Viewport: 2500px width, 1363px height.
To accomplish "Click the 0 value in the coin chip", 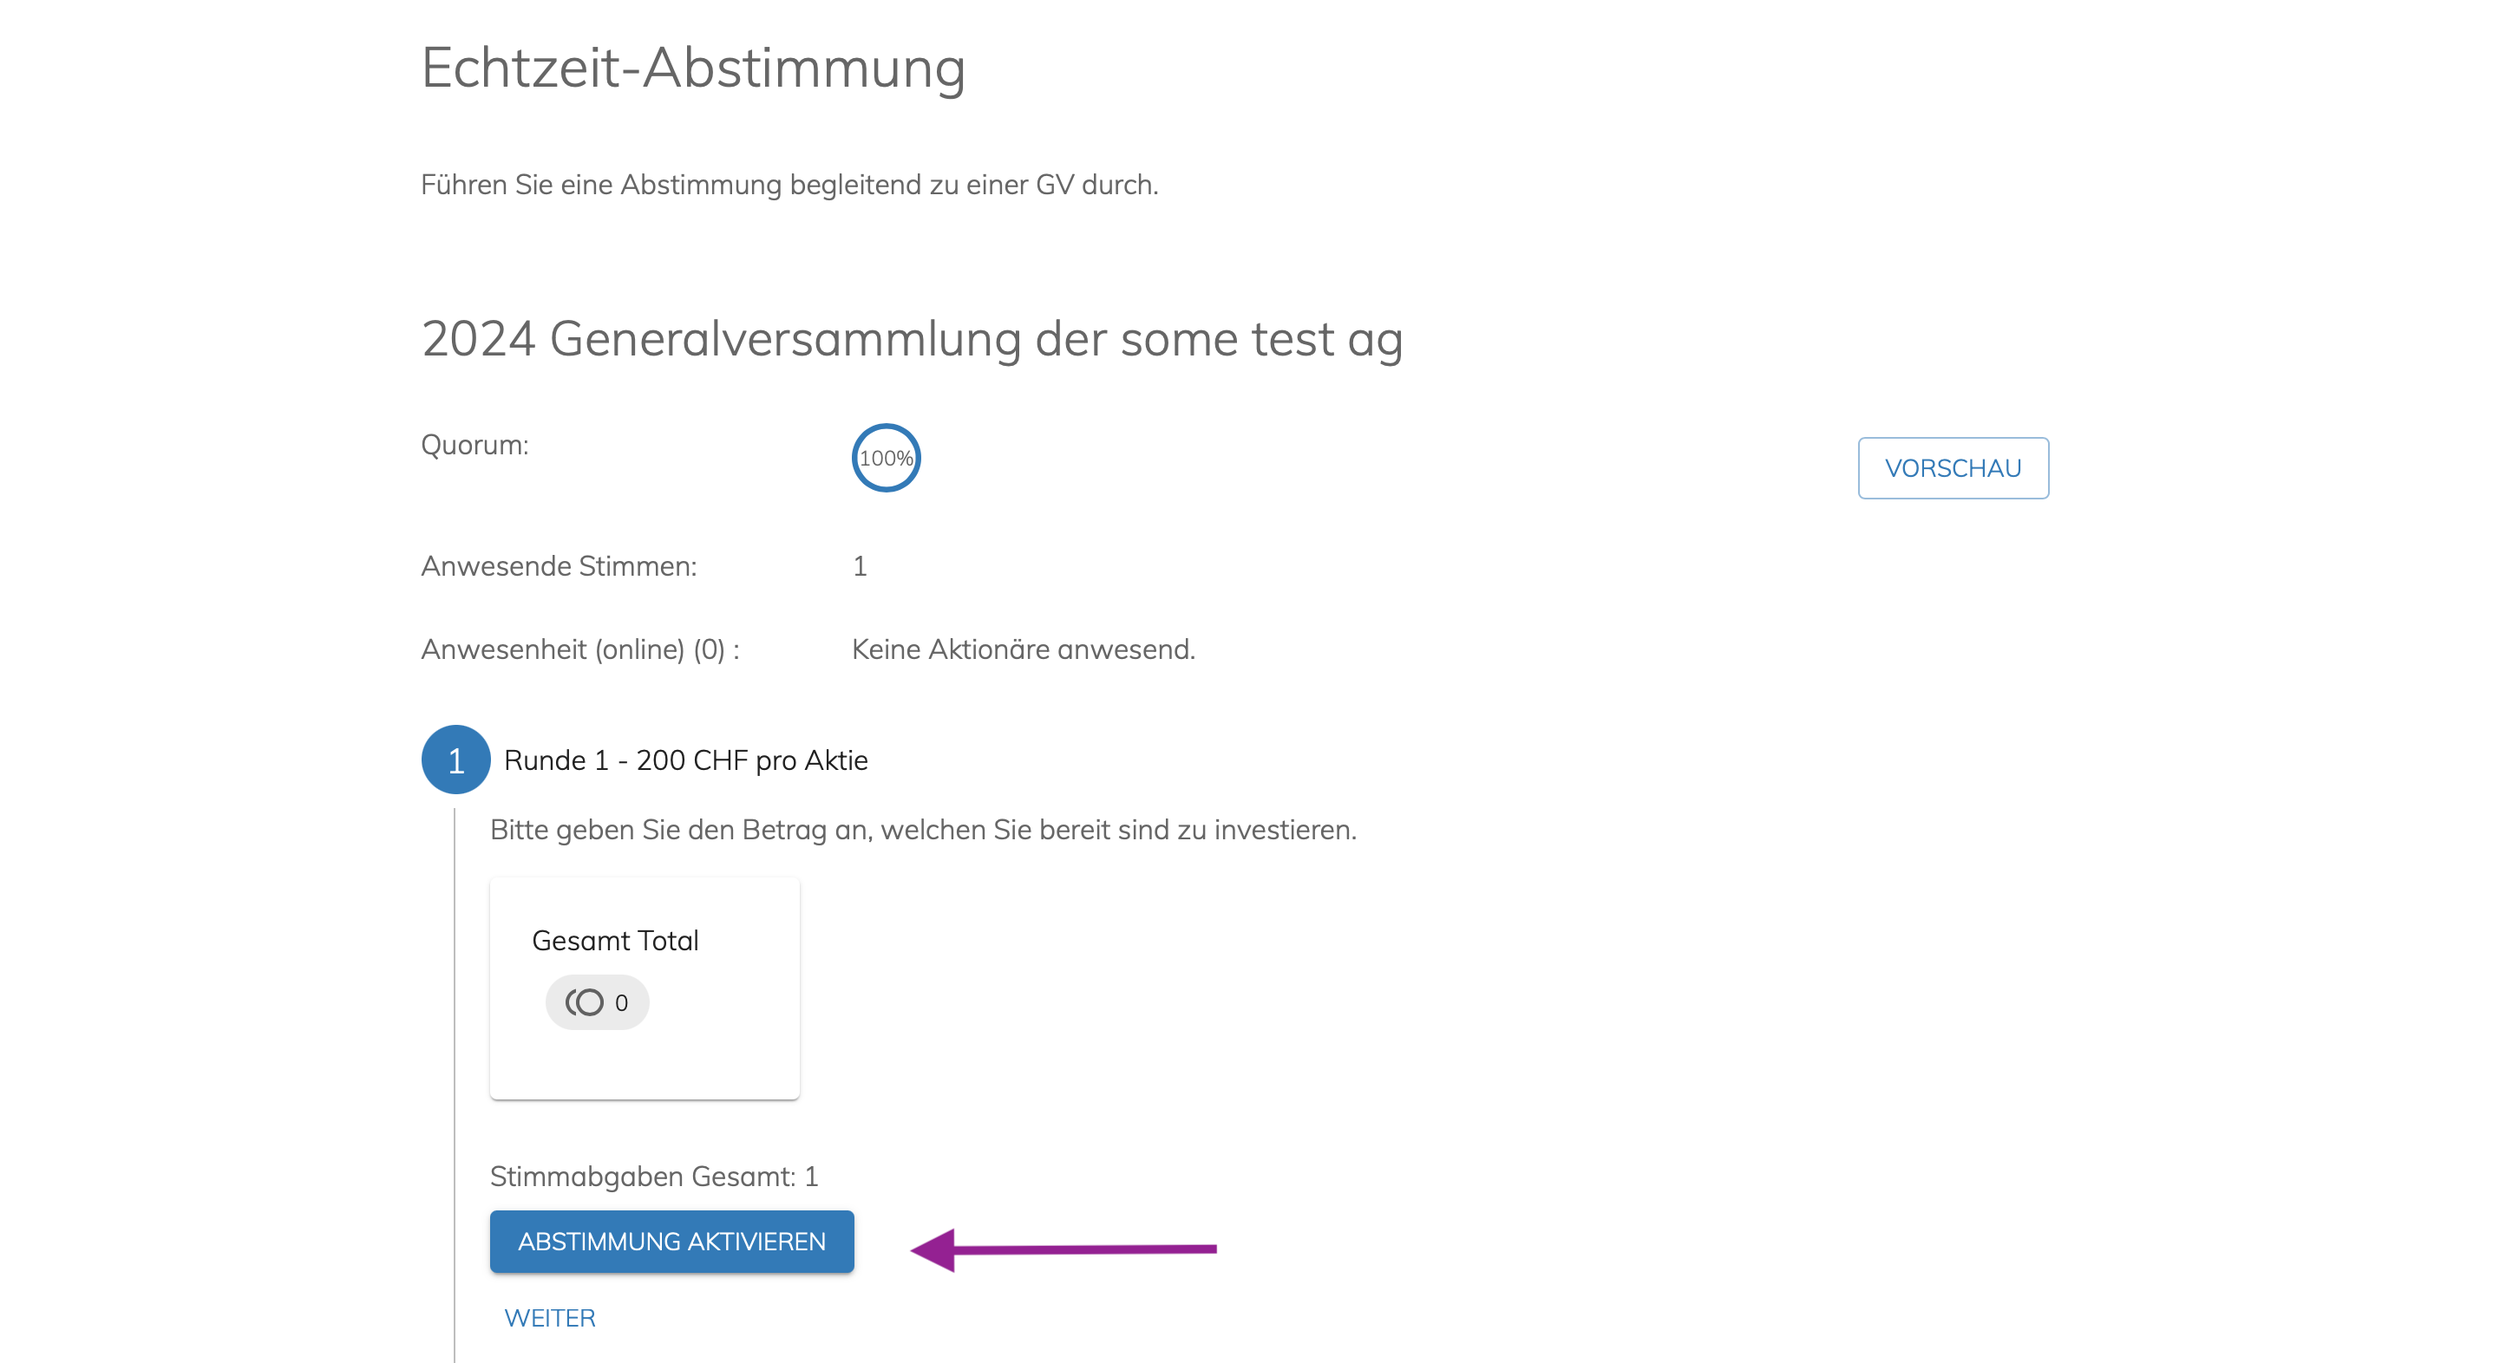I will [621, 1002].
